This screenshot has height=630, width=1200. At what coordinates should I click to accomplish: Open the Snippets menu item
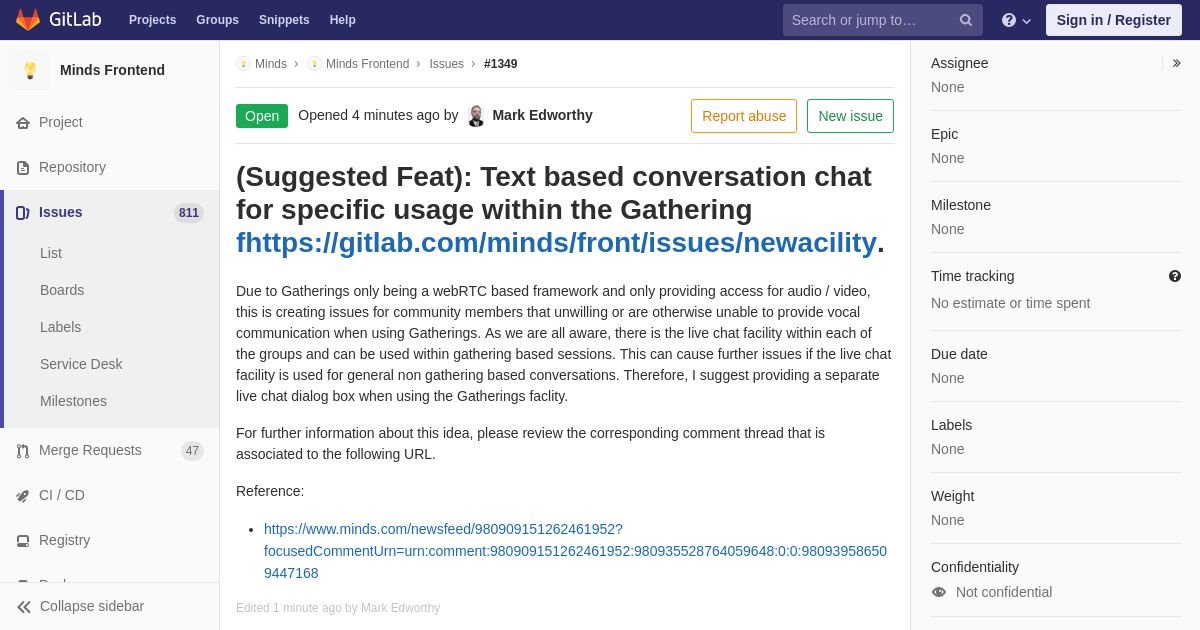tap(284, 20)
